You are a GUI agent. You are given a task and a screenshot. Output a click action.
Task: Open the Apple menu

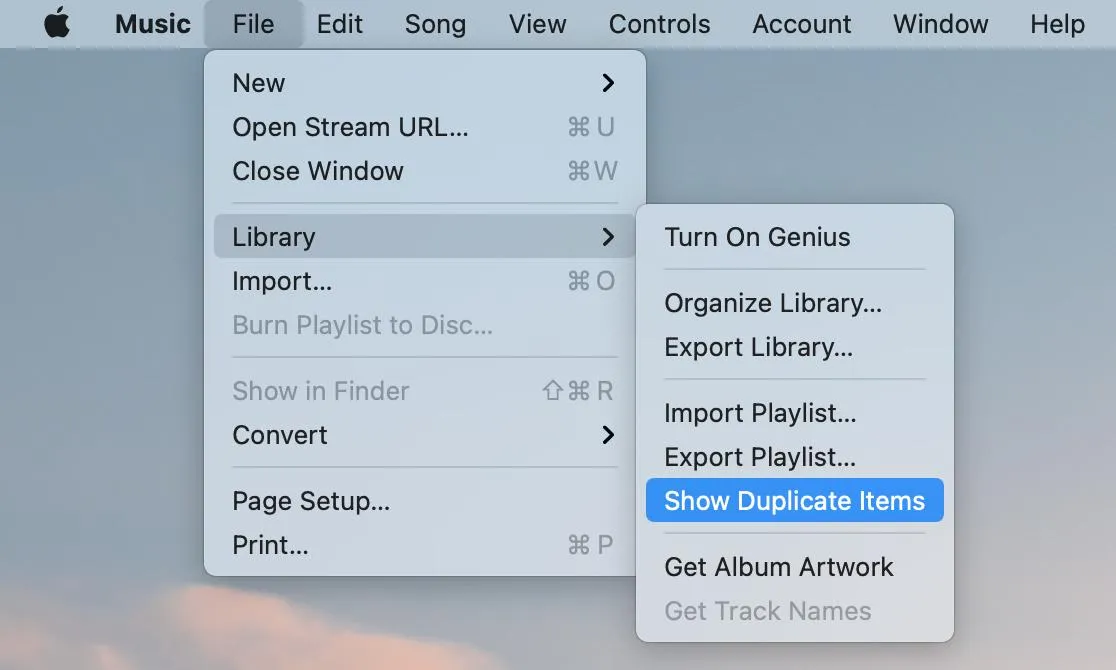tap(57, 23)
